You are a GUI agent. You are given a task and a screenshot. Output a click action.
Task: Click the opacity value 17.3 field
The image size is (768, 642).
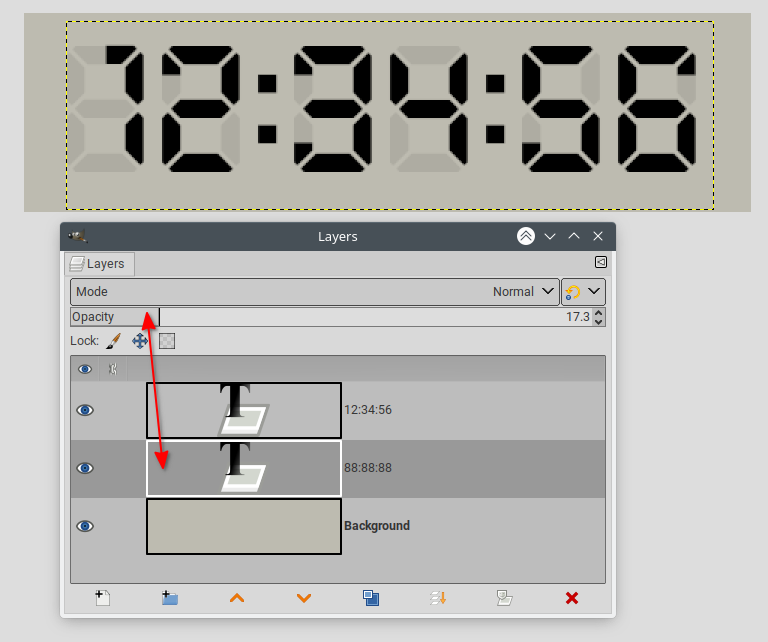pos(578,317)
